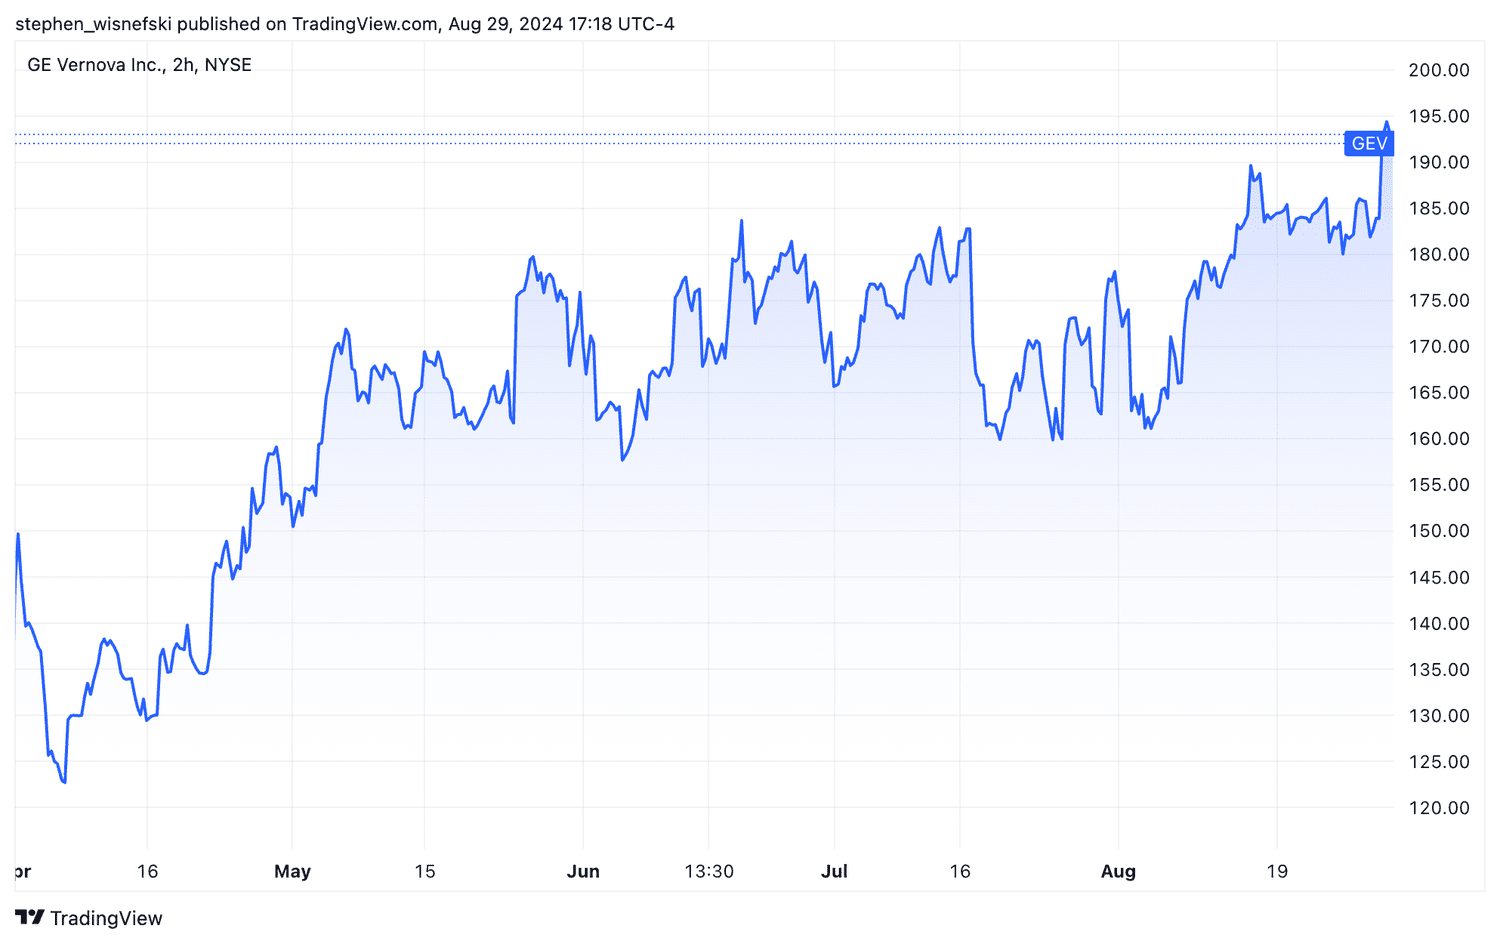Click the TradingView logo icon
1500x944 pixels.
[x=30, y=917]
